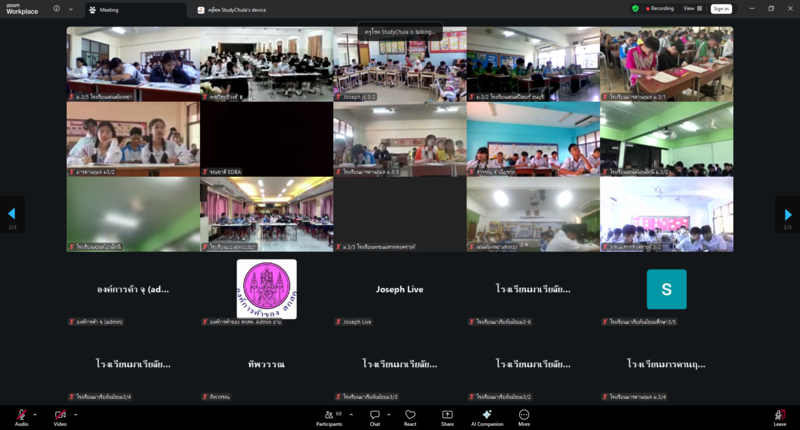Click the Sign in button
Image resolution: width=800 pixels, height=430 pixels.
click(x=721, y=9)
